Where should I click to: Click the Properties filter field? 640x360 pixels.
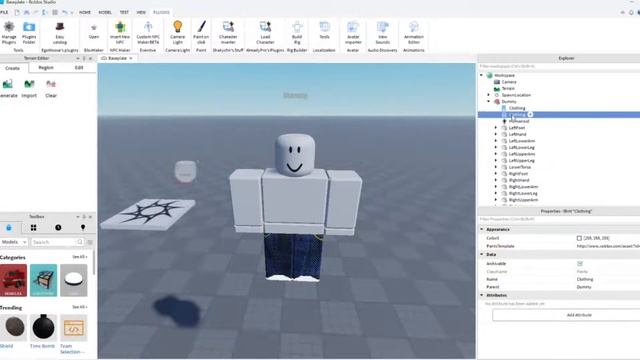coord(559,219)
